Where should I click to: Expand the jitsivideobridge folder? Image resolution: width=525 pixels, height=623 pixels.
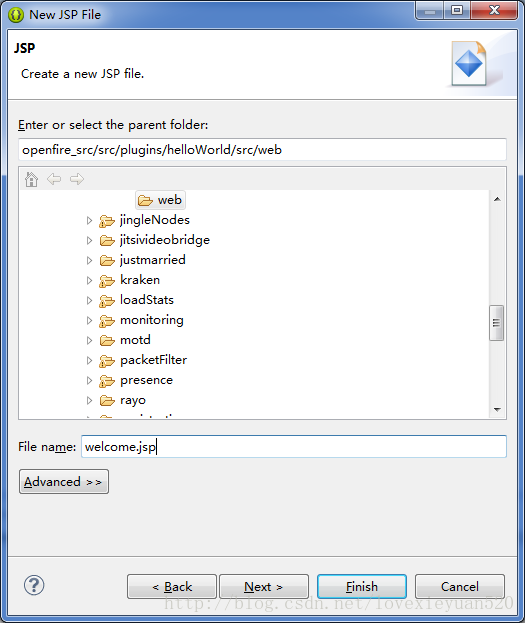coord(89,240)
